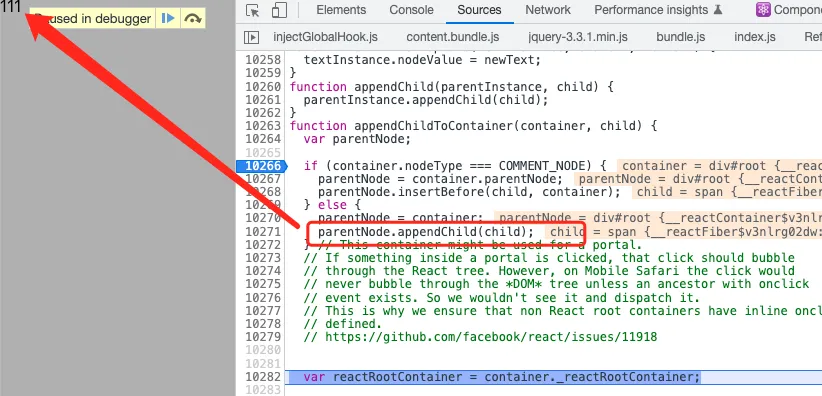Add breakpoint at line 10282
This screenshot has width=822, height=396.
click(x=263, y=377)
